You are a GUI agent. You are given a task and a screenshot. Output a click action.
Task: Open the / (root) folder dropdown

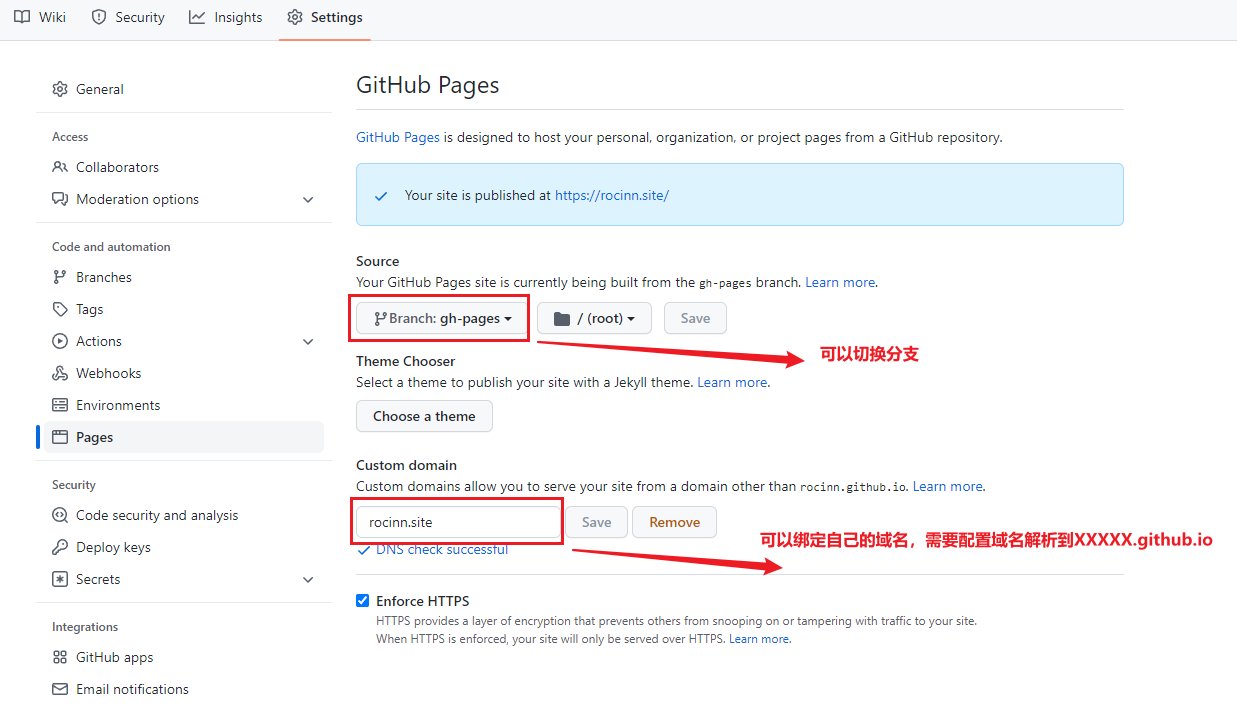[x=594, y=318]
